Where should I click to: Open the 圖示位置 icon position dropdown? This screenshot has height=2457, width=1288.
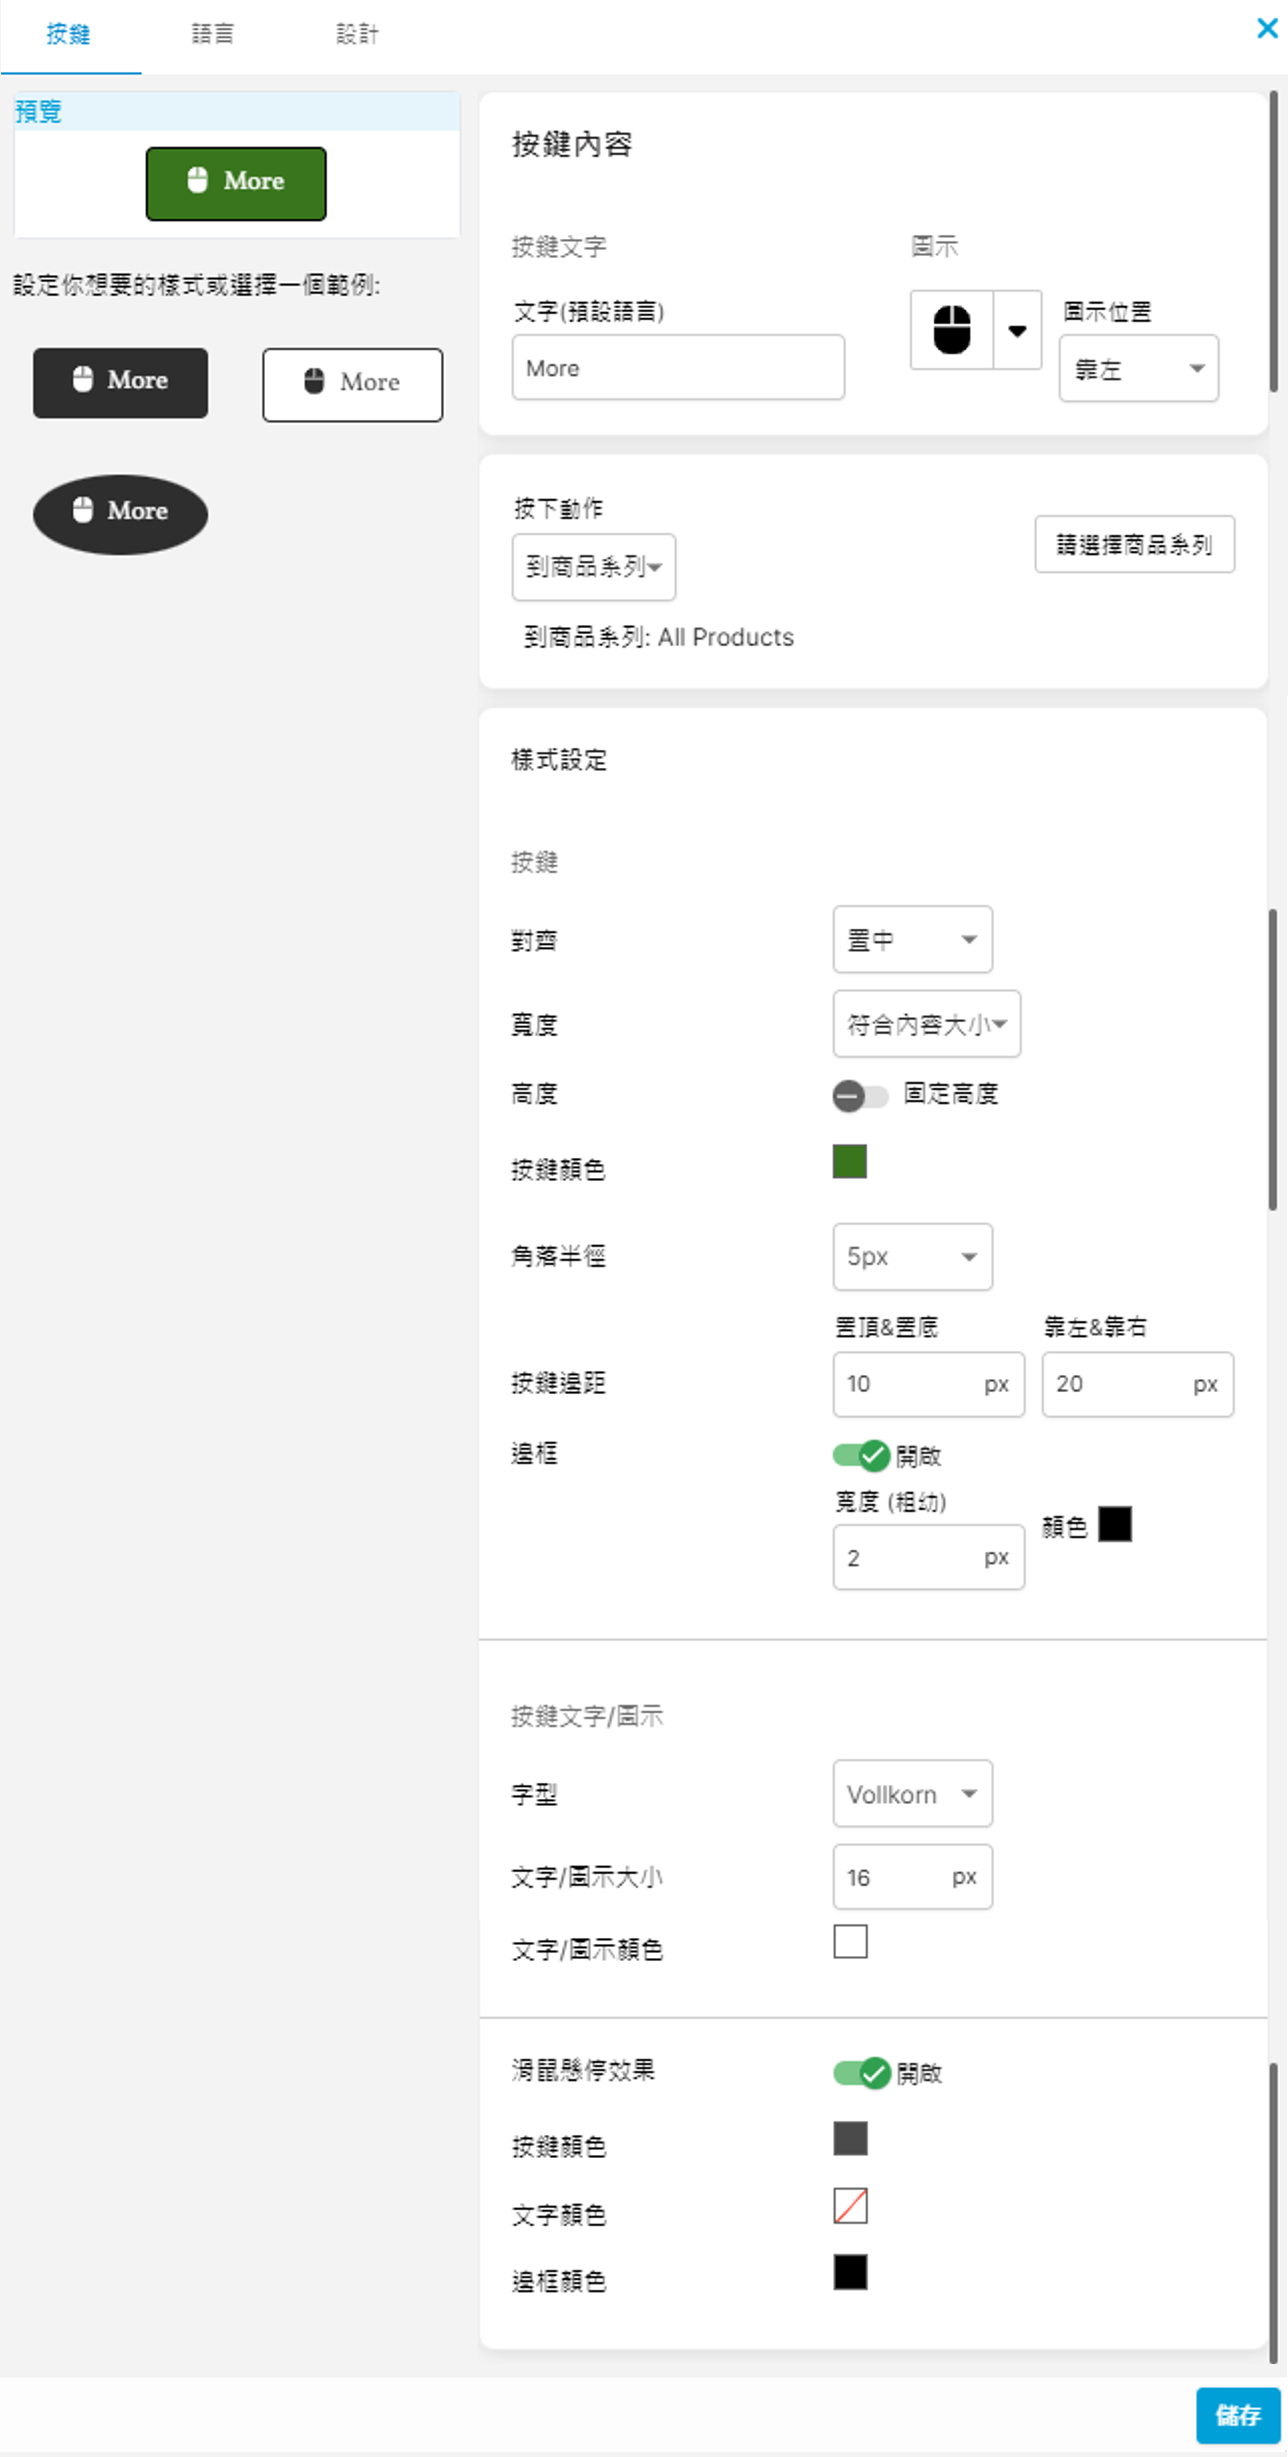(1138, 369)
